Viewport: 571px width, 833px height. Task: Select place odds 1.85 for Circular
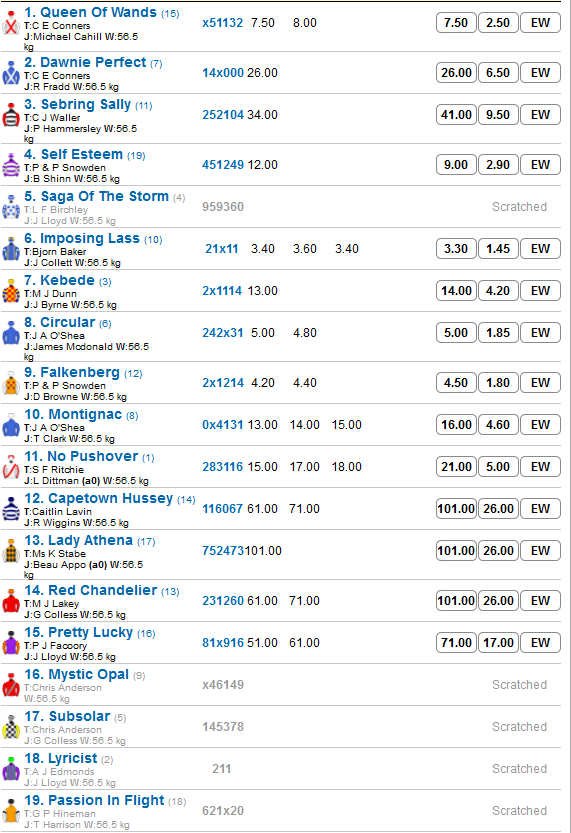pyautogui.click(x=498, y=333)
